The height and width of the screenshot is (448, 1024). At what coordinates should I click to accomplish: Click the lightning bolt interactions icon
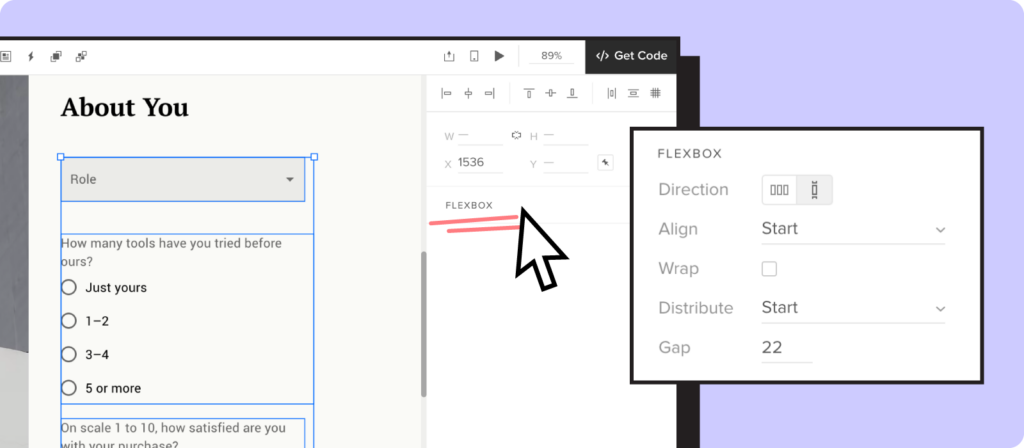[31, 56]
